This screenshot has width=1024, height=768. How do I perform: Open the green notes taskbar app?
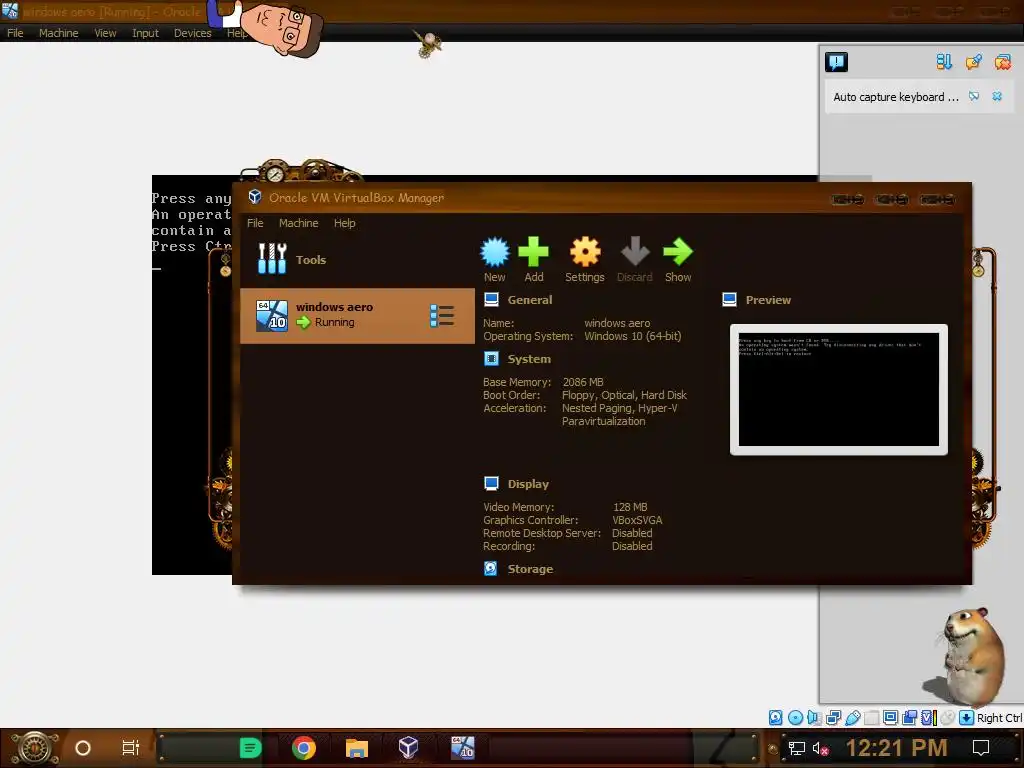point(250,748)
